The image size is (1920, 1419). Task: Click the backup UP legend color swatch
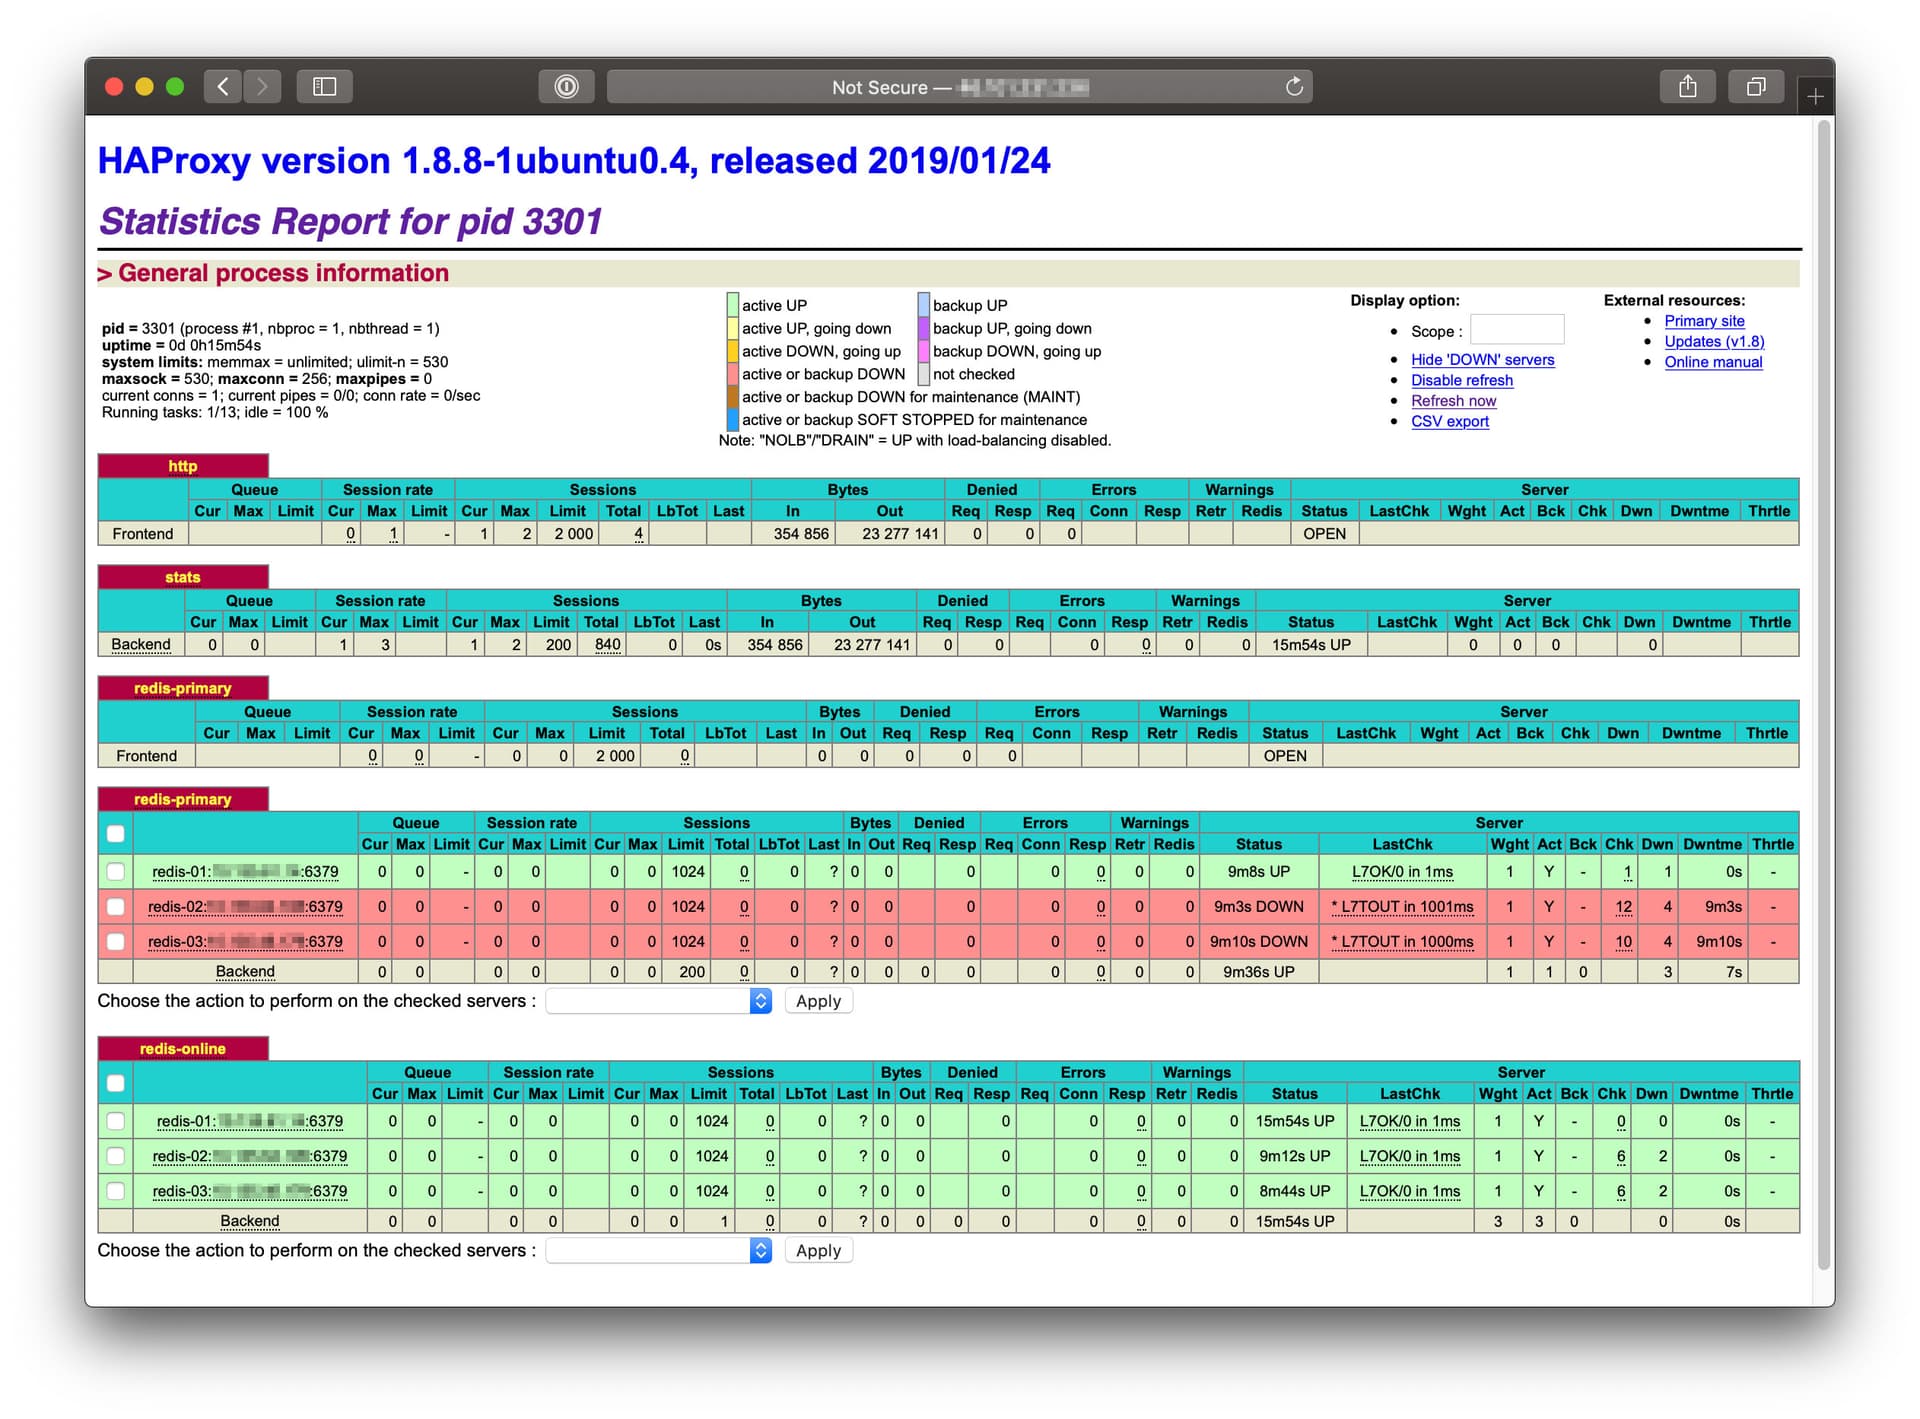click(924, 304)
